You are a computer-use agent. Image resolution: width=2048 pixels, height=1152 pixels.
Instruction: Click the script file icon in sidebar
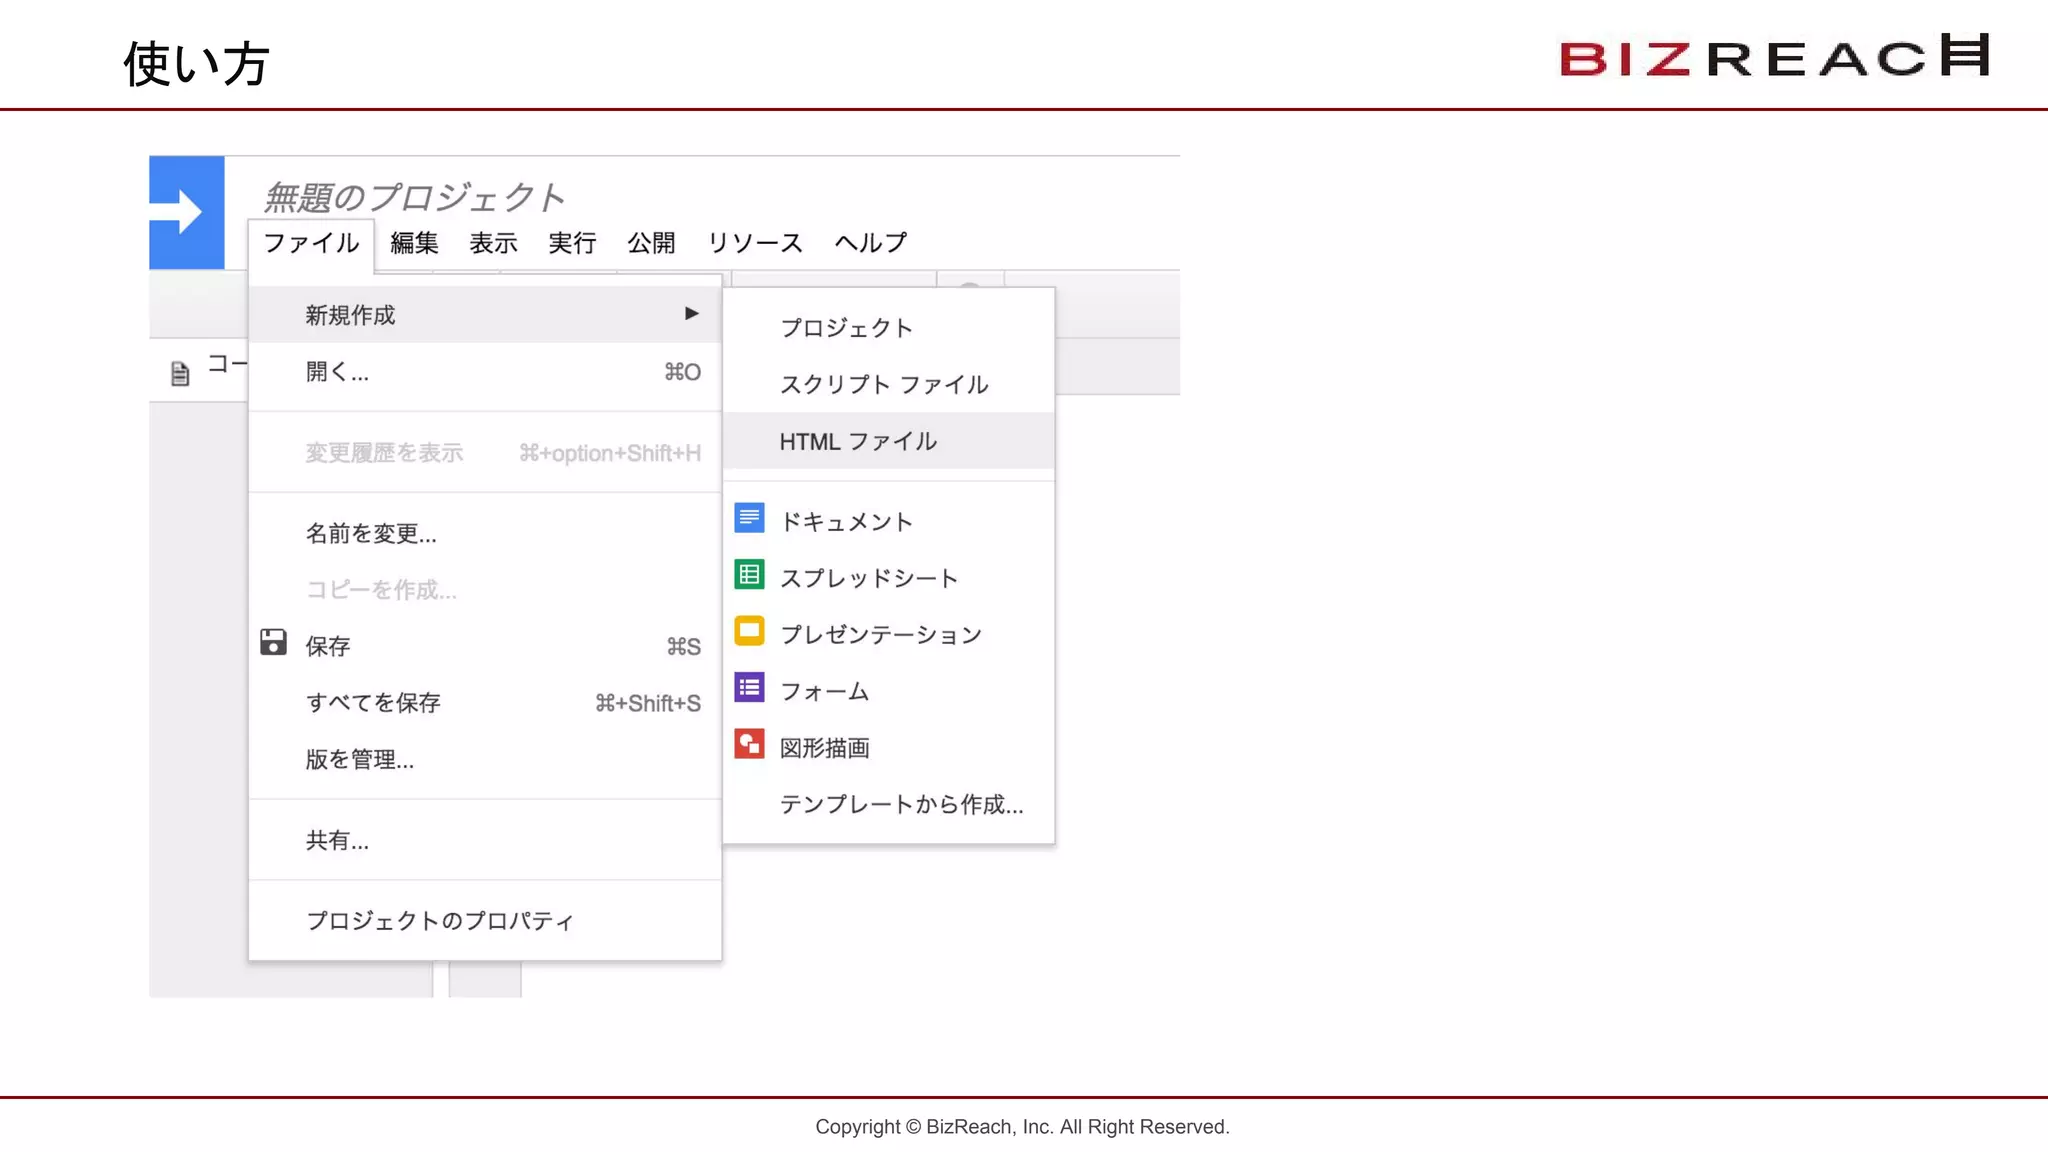[180, 374]
